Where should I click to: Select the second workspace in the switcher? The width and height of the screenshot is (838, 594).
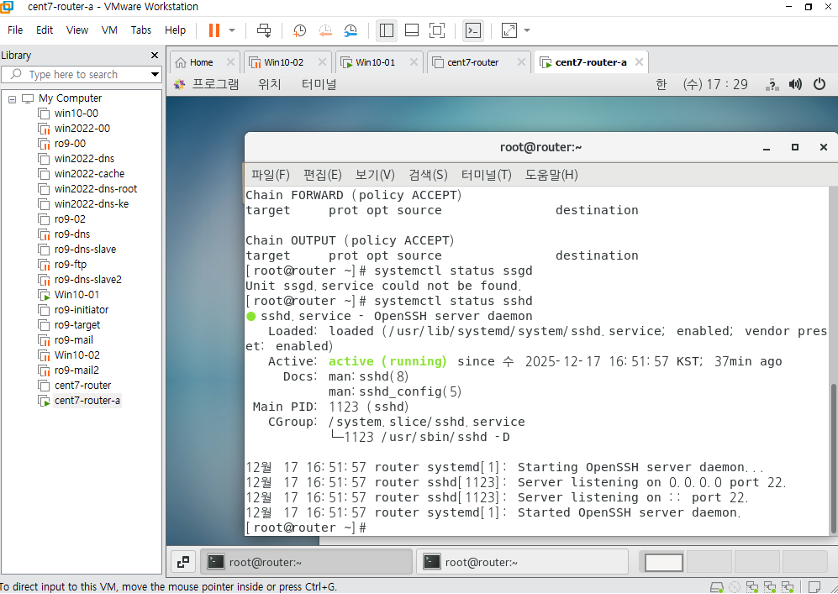(709, 562)
